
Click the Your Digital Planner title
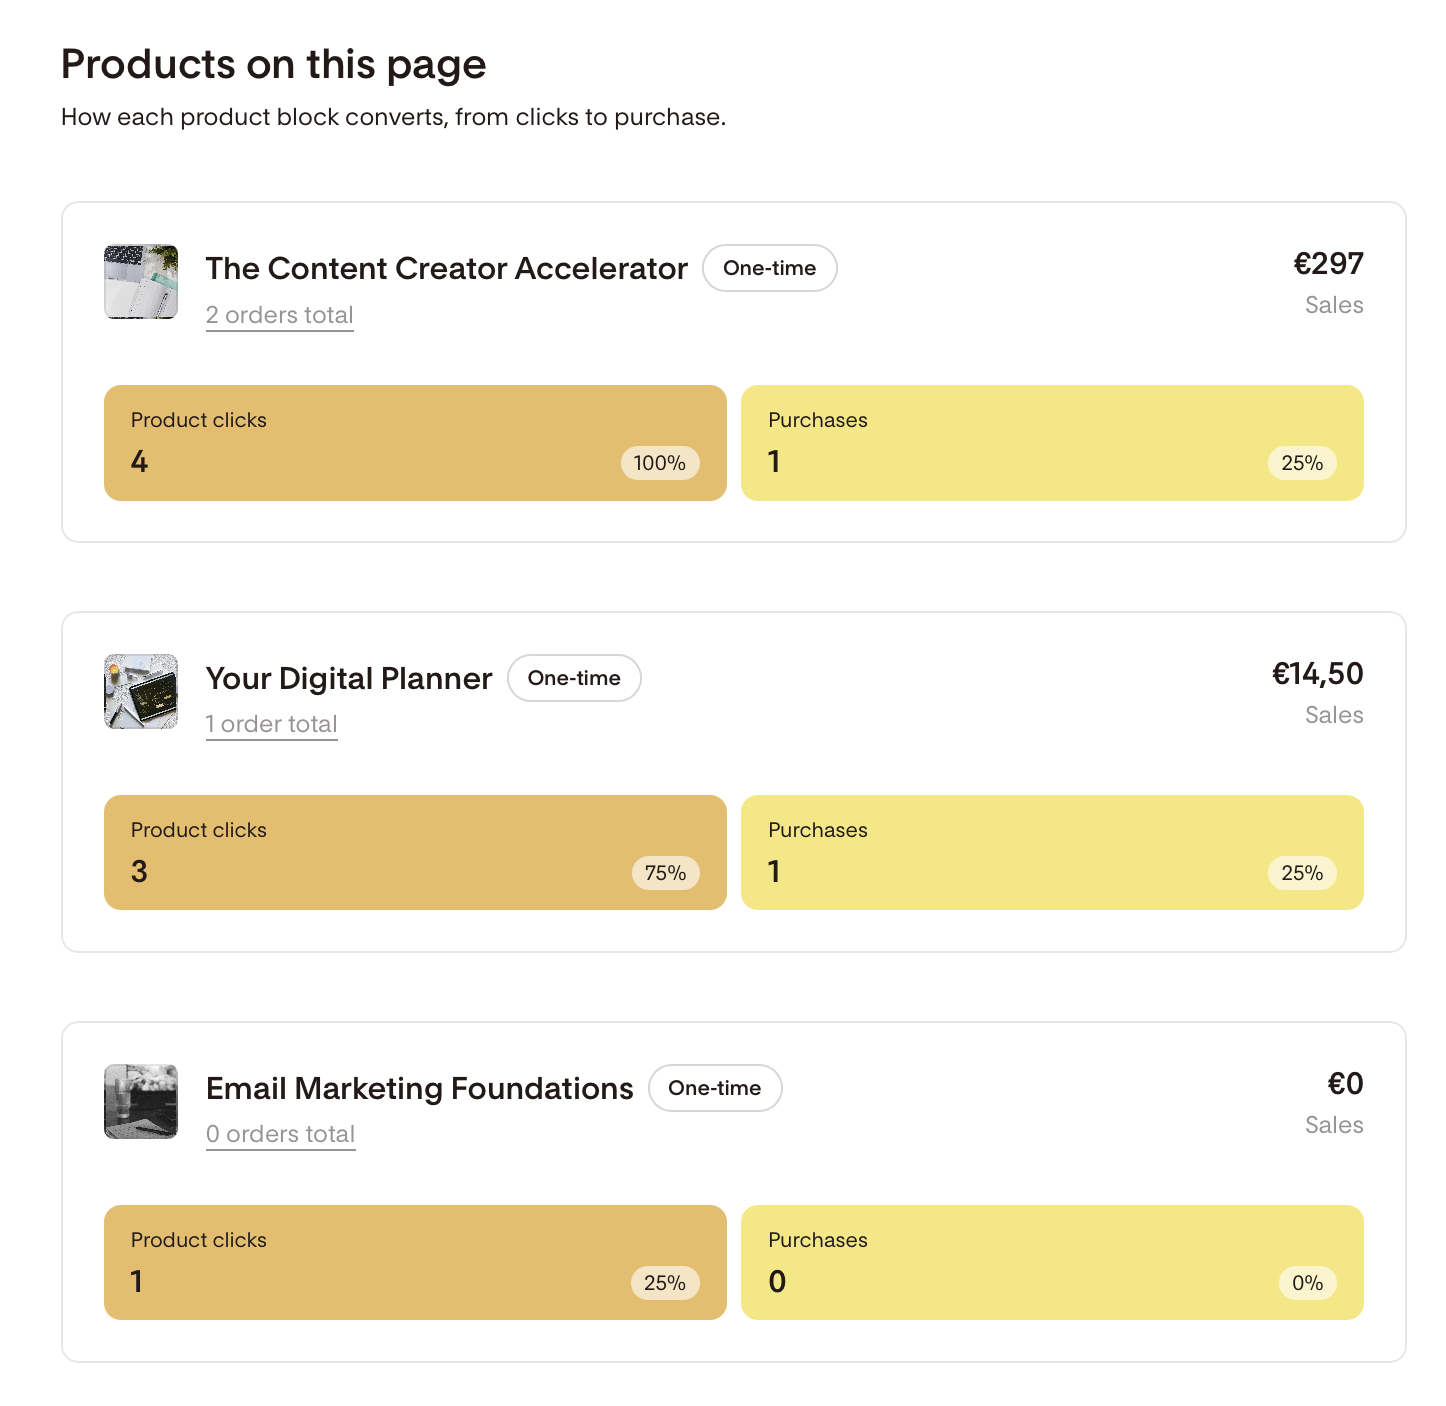click(x=349, y=678)
